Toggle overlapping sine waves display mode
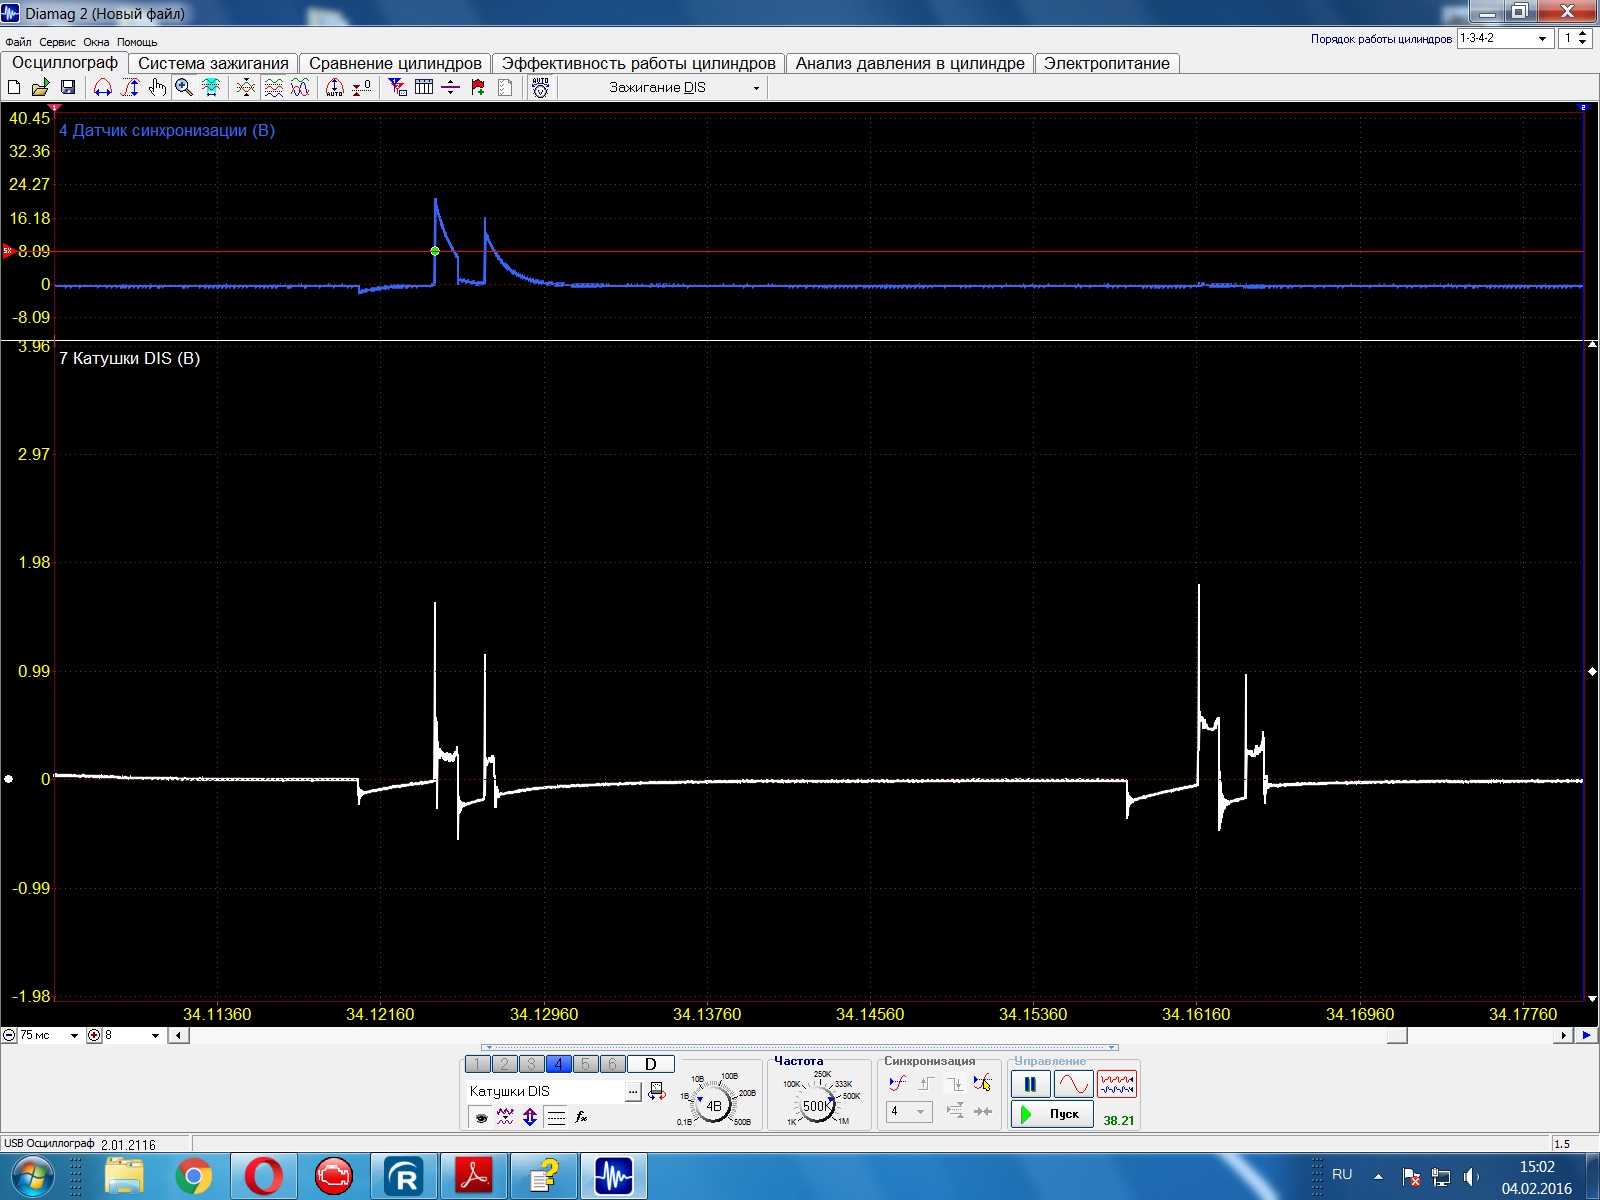This screenshot has width=1600, height=1200. 300,88
